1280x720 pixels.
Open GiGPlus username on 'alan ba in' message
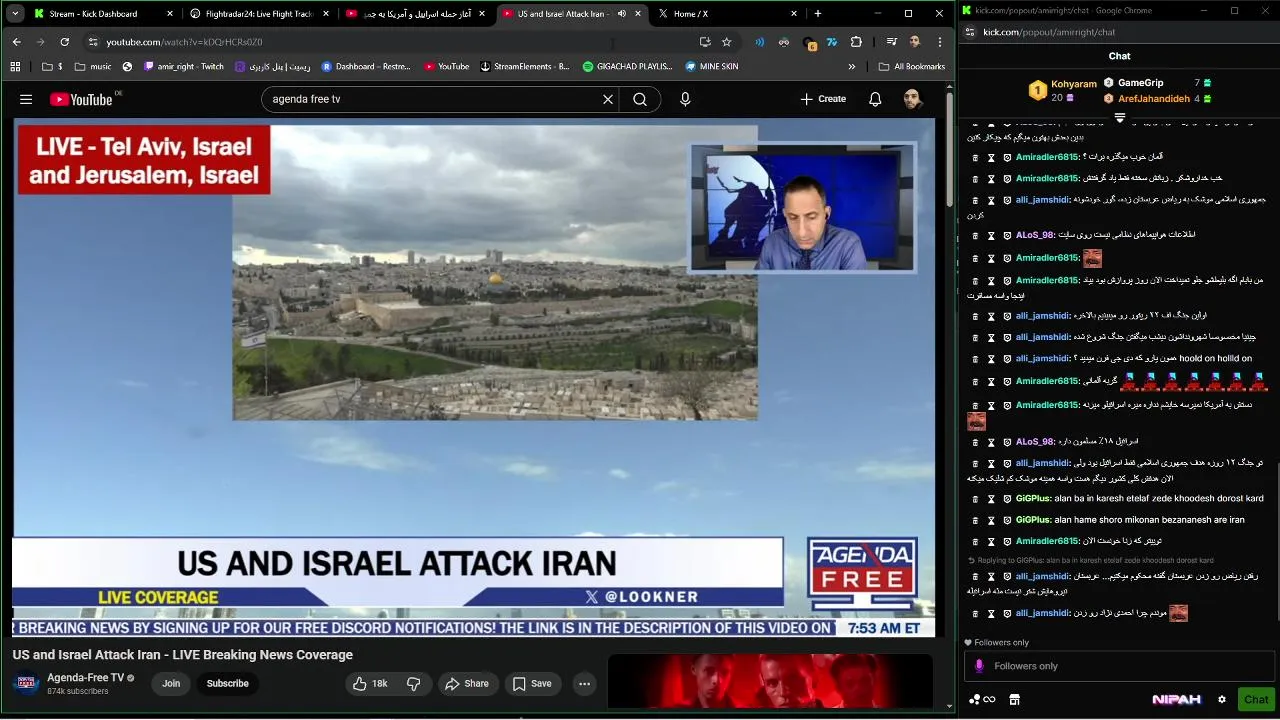click(1033, 498)
